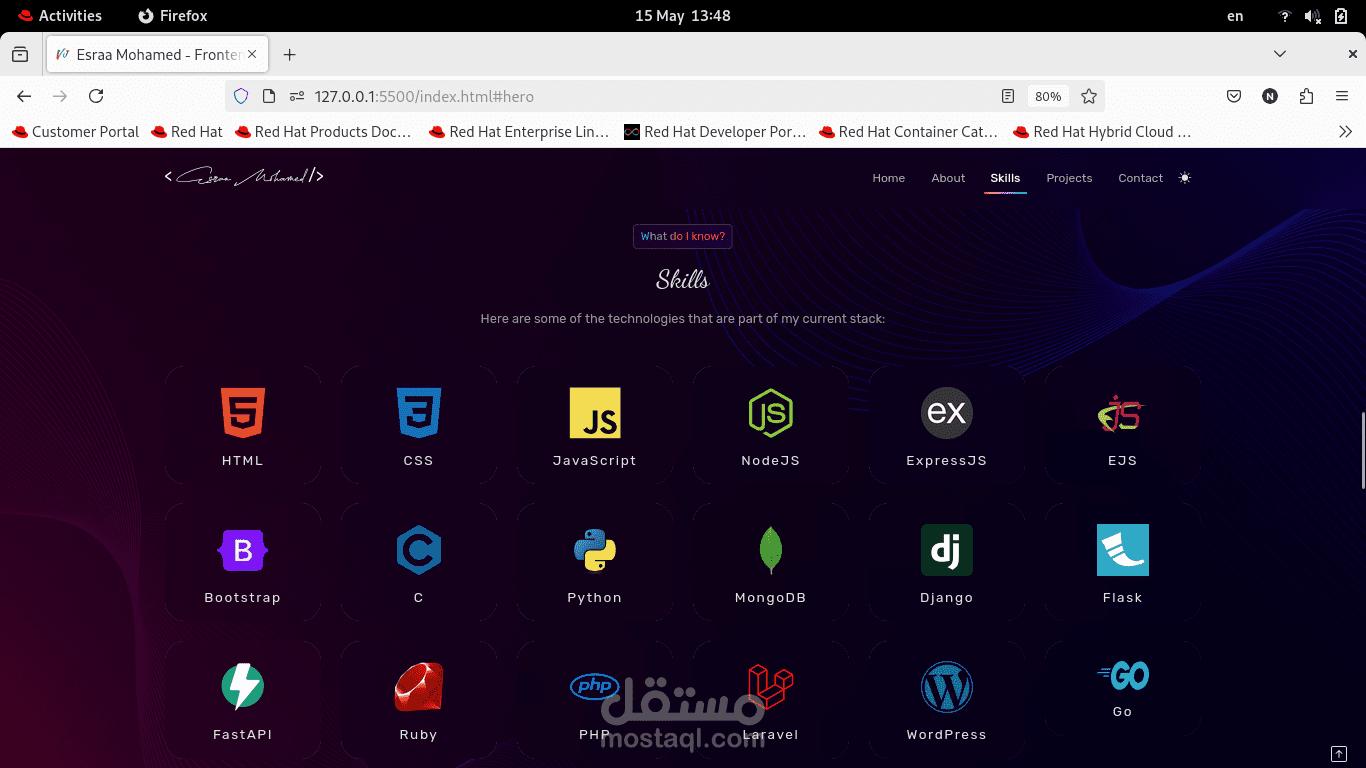The width and height of the screenshot is (1366, 768).
Task: Select the ExpressJS round logo
Action: (947, 413)
